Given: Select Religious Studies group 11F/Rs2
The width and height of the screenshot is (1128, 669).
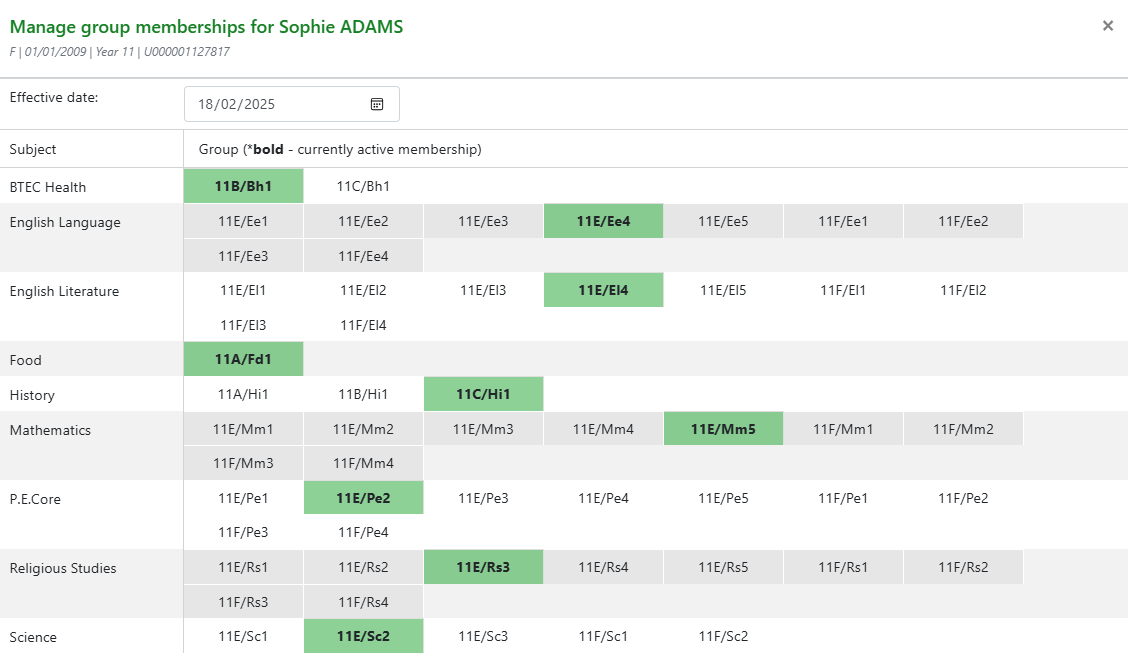Looking at the screenshot, I should [963, 567].
